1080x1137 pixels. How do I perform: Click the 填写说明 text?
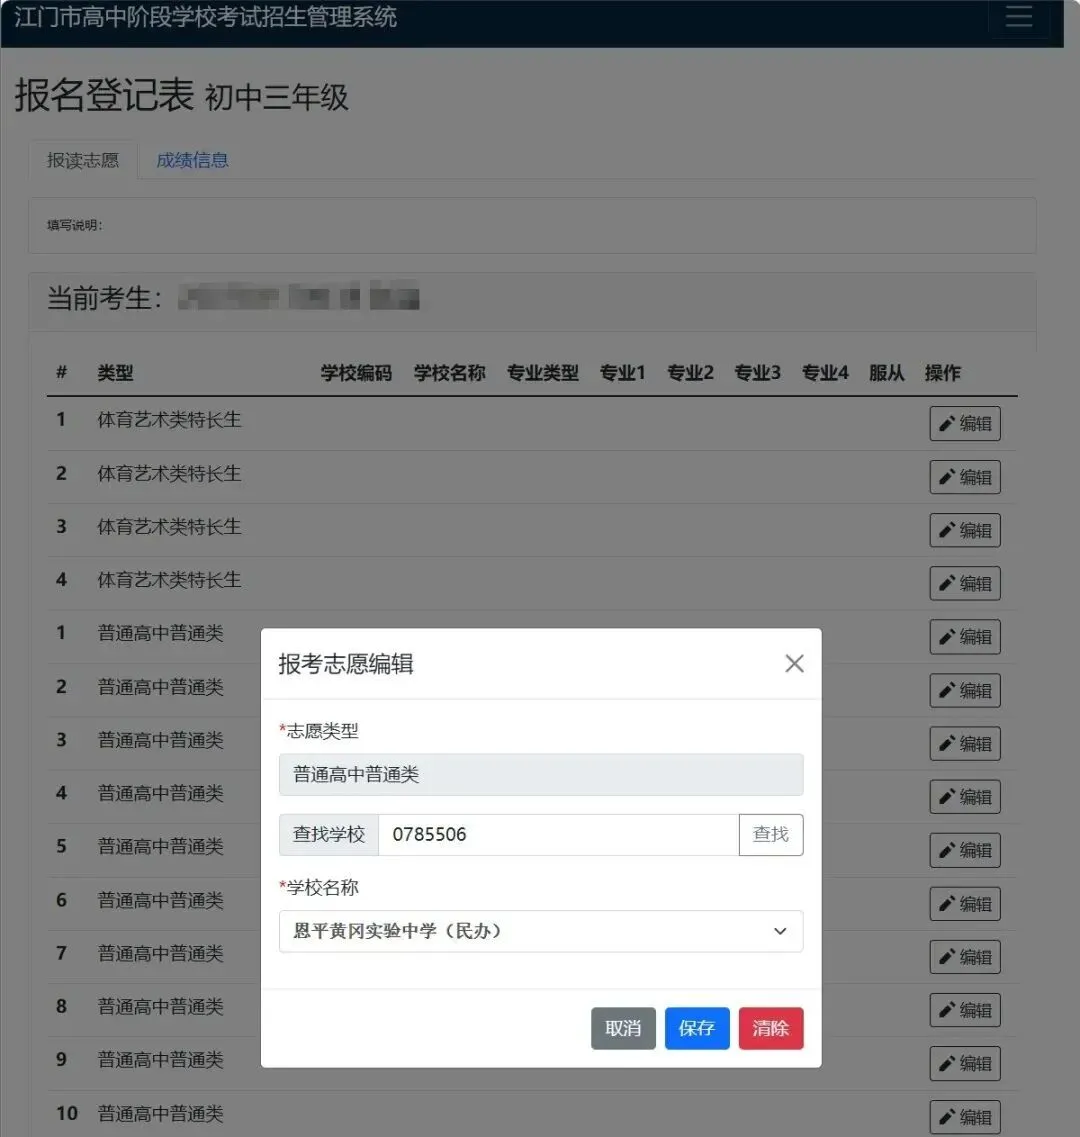pos(75,226)
